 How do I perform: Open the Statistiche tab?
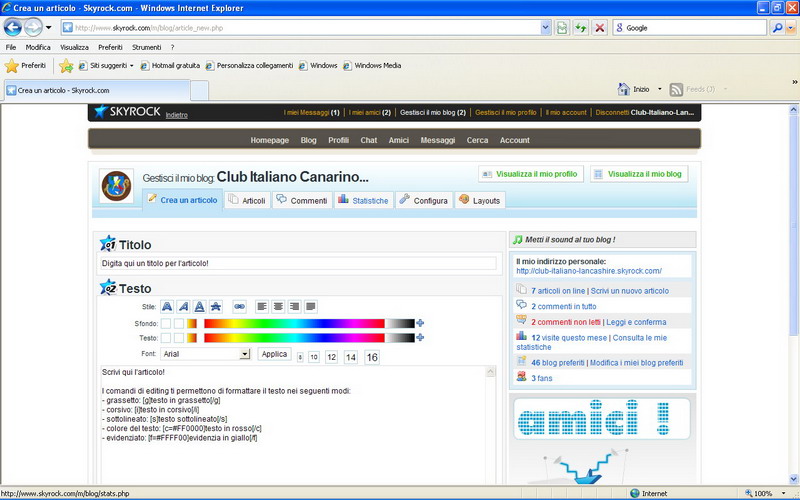click(x=364, y=200)
